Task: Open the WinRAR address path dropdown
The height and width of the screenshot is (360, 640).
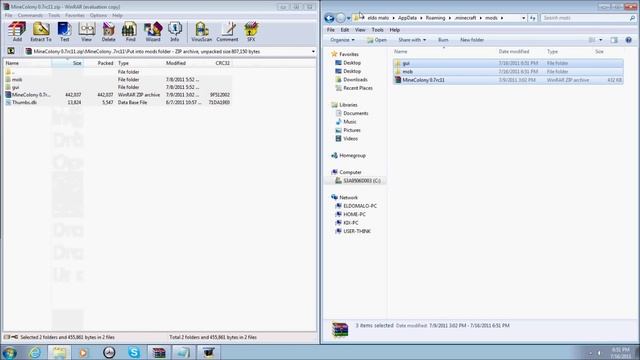Action: point(313,52)
